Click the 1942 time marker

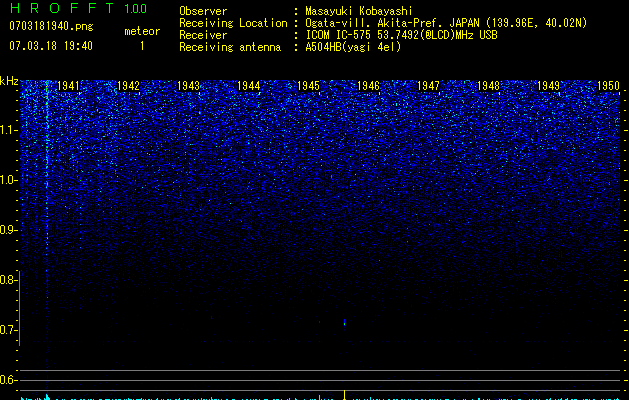(128, 86)
